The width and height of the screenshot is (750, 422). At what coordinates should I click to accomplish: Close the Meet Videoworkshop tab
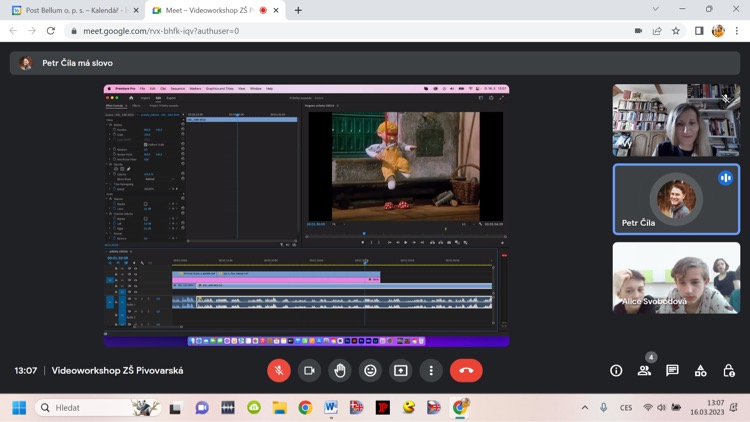[x=276, y=10]
